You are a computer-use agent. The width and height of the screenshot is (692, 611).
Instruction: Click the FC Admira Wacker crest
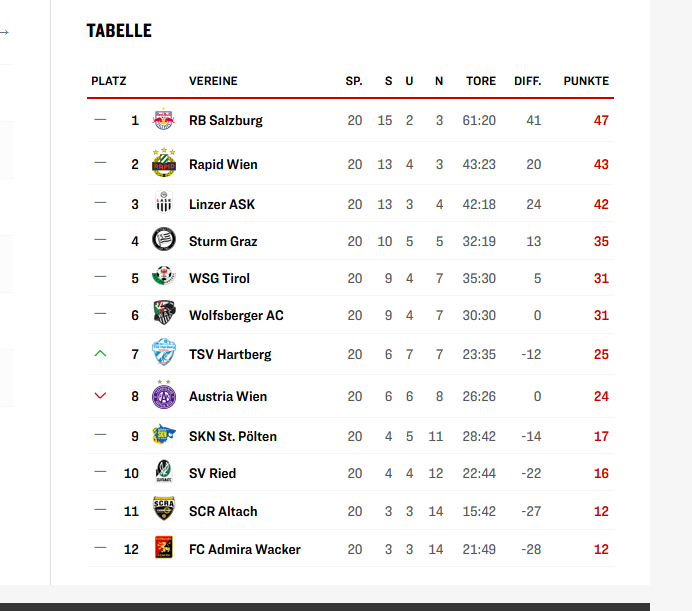point(164,547)
